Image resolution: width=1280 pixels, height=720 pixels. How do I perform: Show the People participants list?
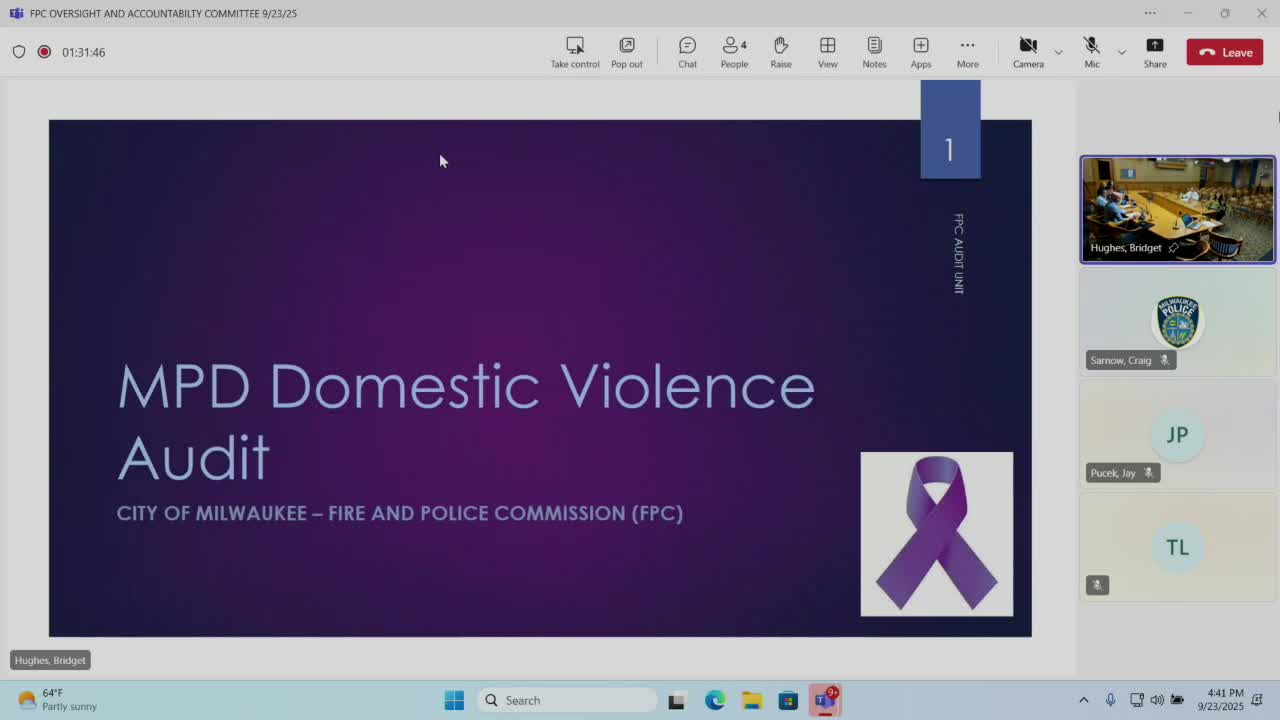click(734, 52)
